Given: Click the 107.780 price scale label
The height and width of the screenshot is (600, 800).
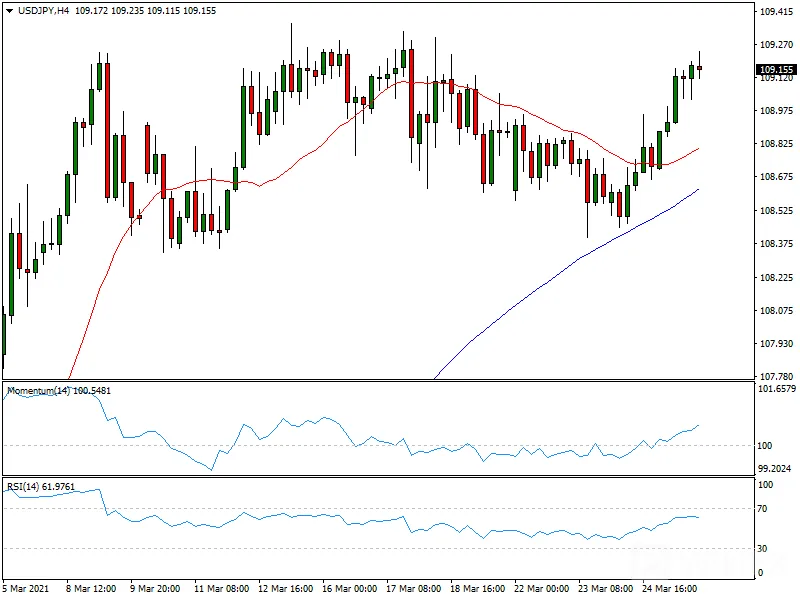Looking at the screenshot, I should [x=776, y=377].
